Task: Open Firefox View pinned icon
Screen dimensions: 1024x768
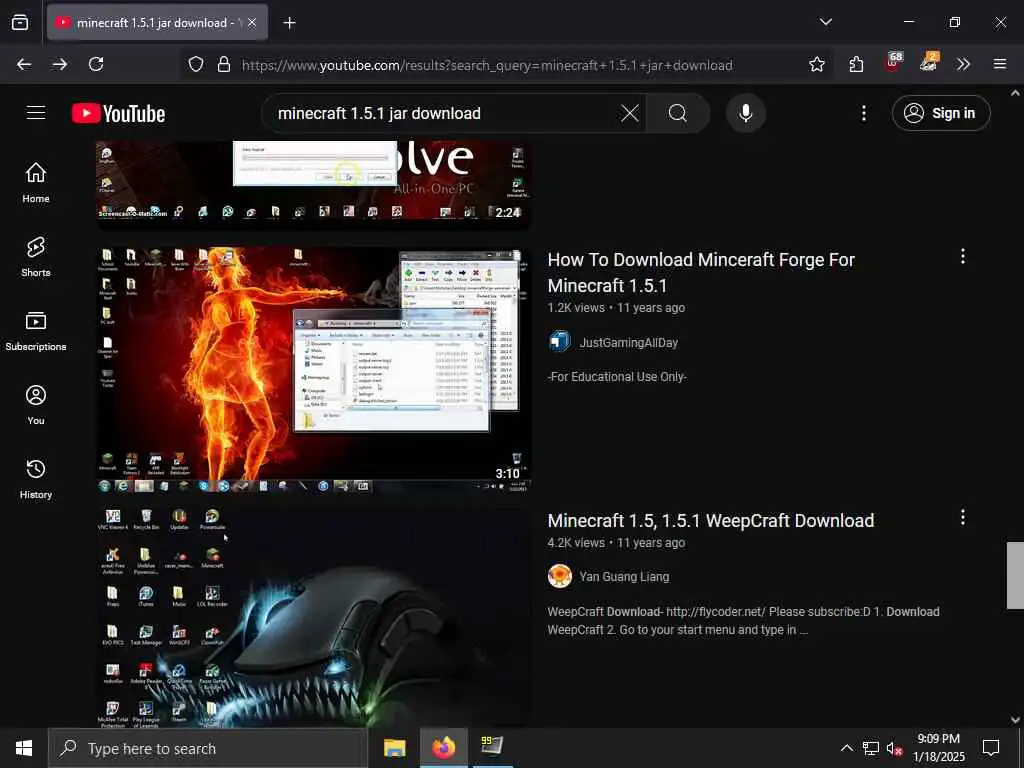Action: coord(20,22)
